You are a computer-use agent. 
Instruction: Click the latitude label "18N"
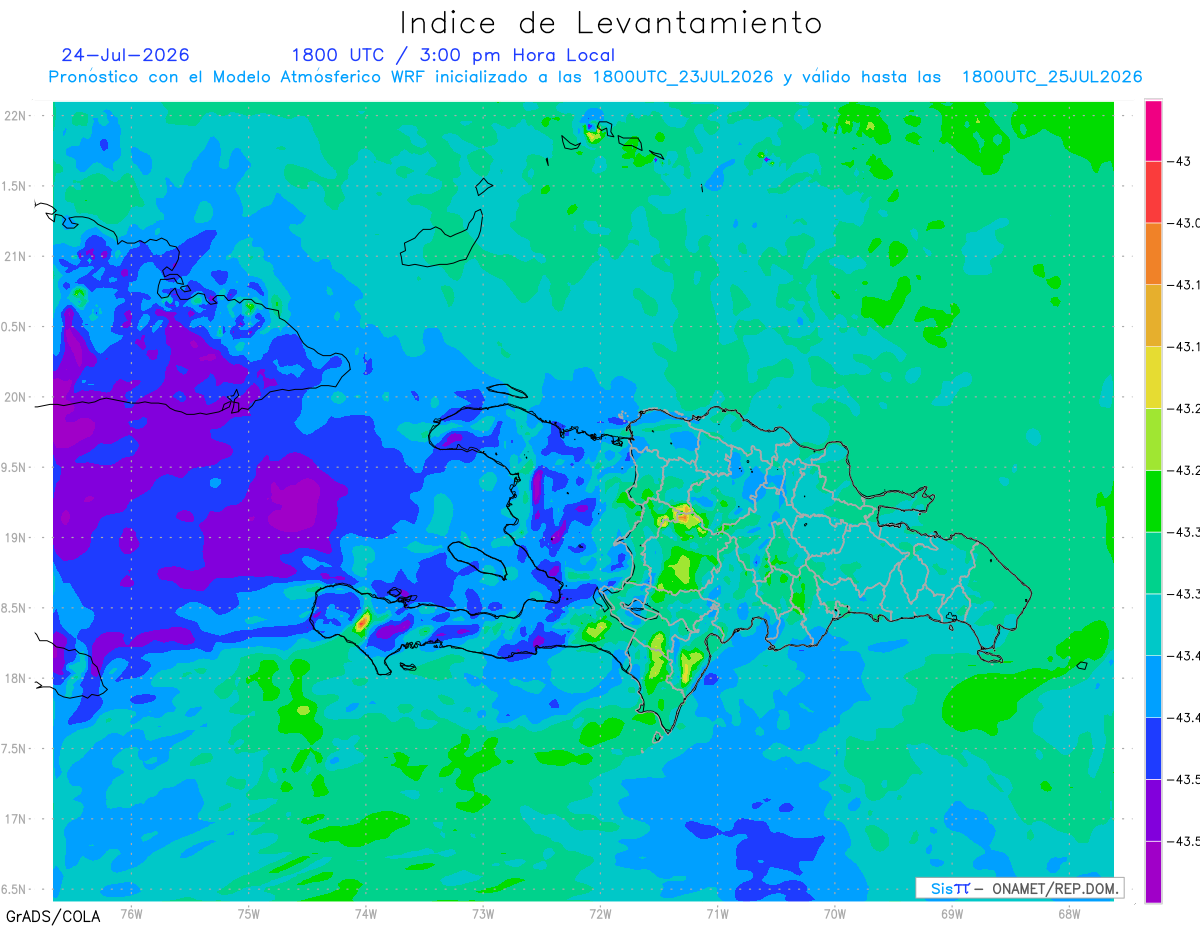coord(16,678)
